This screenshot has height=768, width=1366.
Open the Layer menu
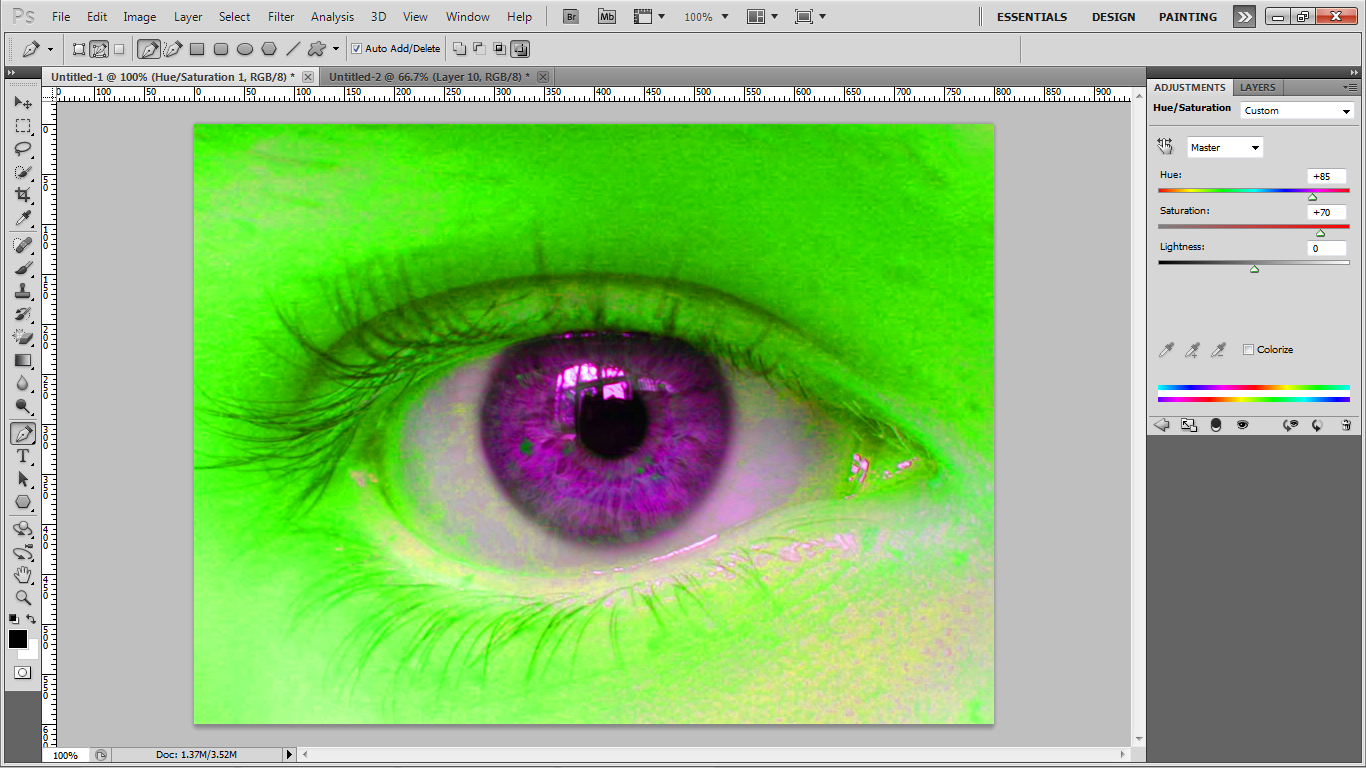tap(188, 16)
